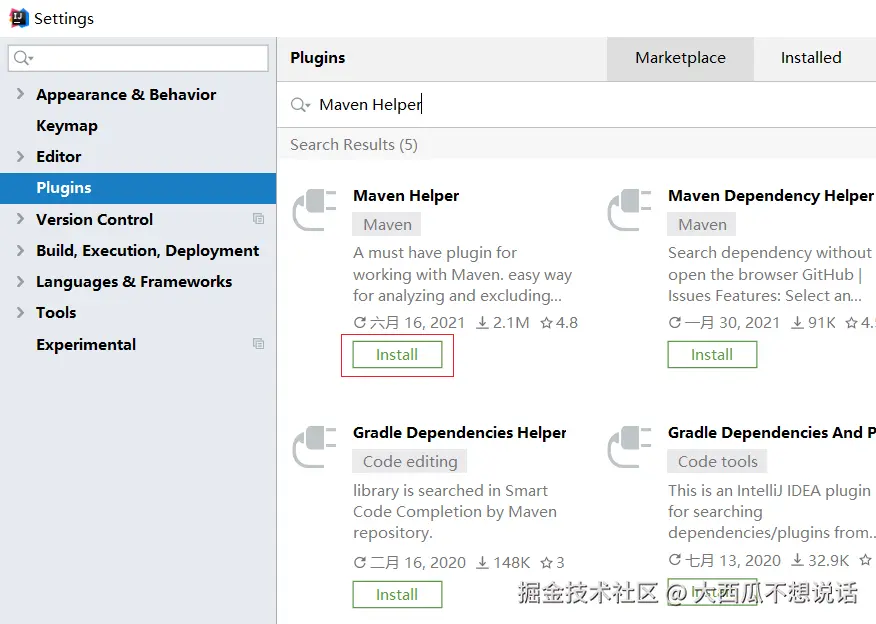Expand Appearance & Behavior section
The image size is (876, 624).
tap(20, 94)
